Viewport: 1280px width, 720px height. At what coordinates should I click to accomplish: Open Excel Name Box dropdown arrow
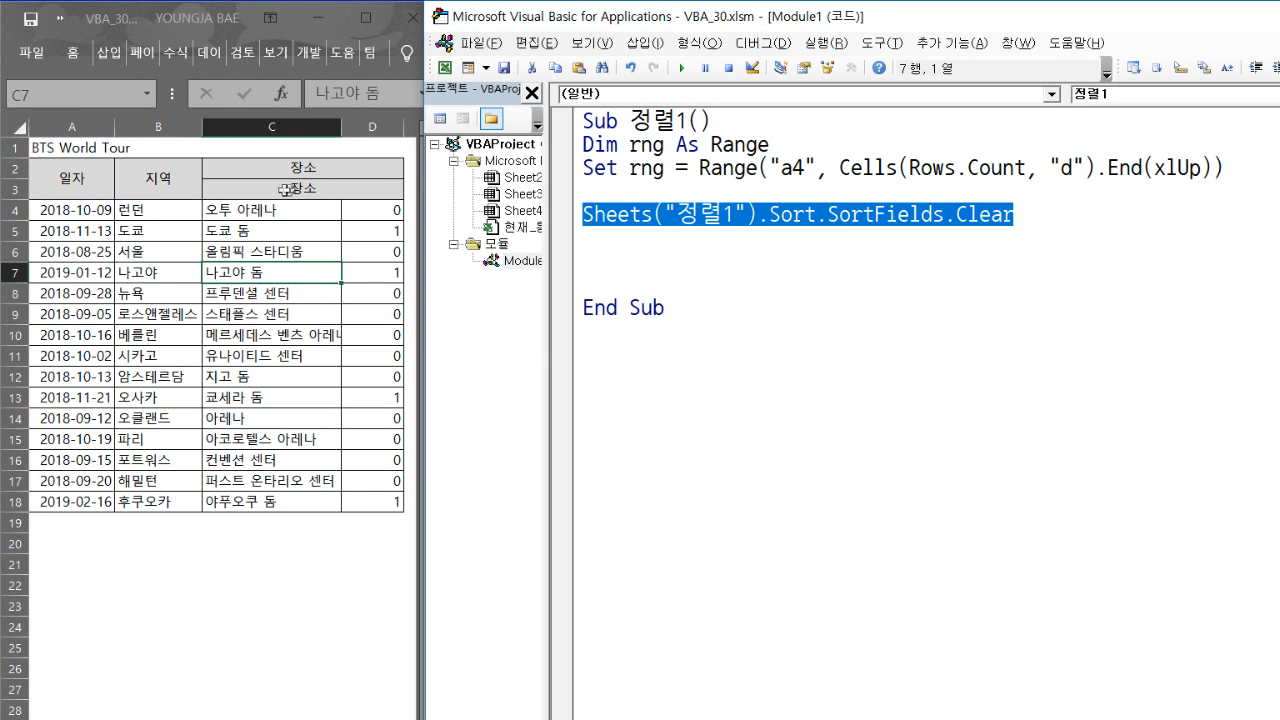[x=147, y=94]
